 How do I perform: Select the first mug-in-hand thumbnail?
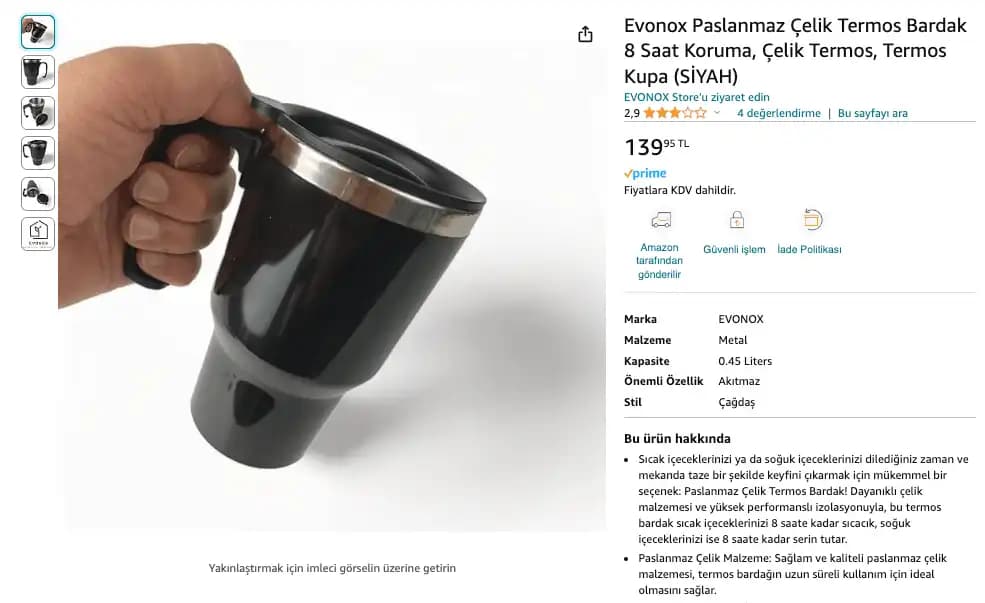pos(38,32)
